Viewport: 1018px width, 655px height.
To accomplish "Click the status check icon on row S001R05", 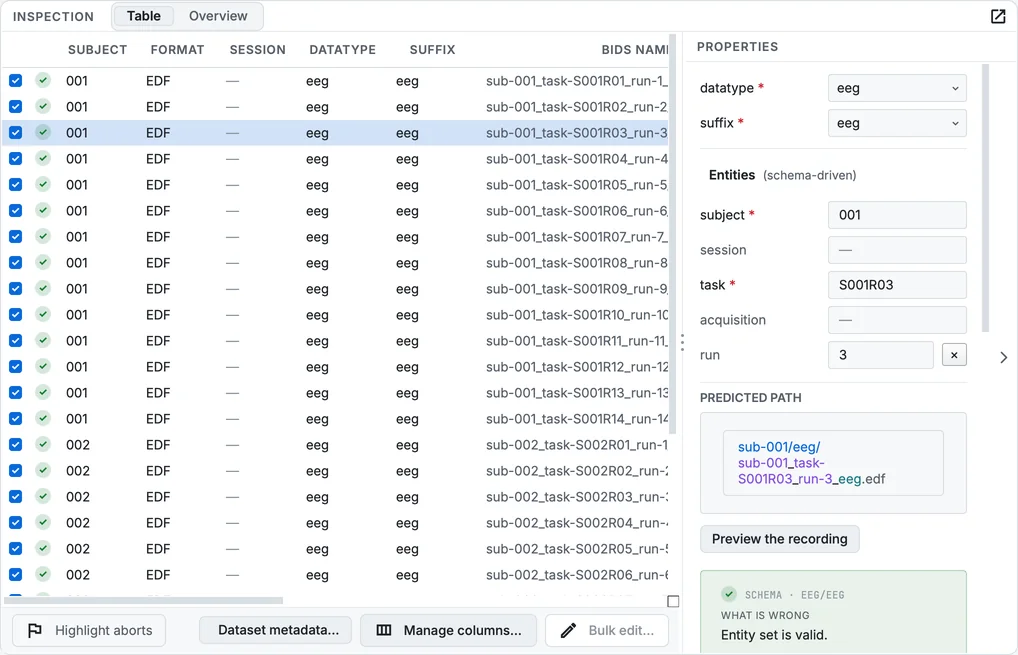I will point(43,184).
